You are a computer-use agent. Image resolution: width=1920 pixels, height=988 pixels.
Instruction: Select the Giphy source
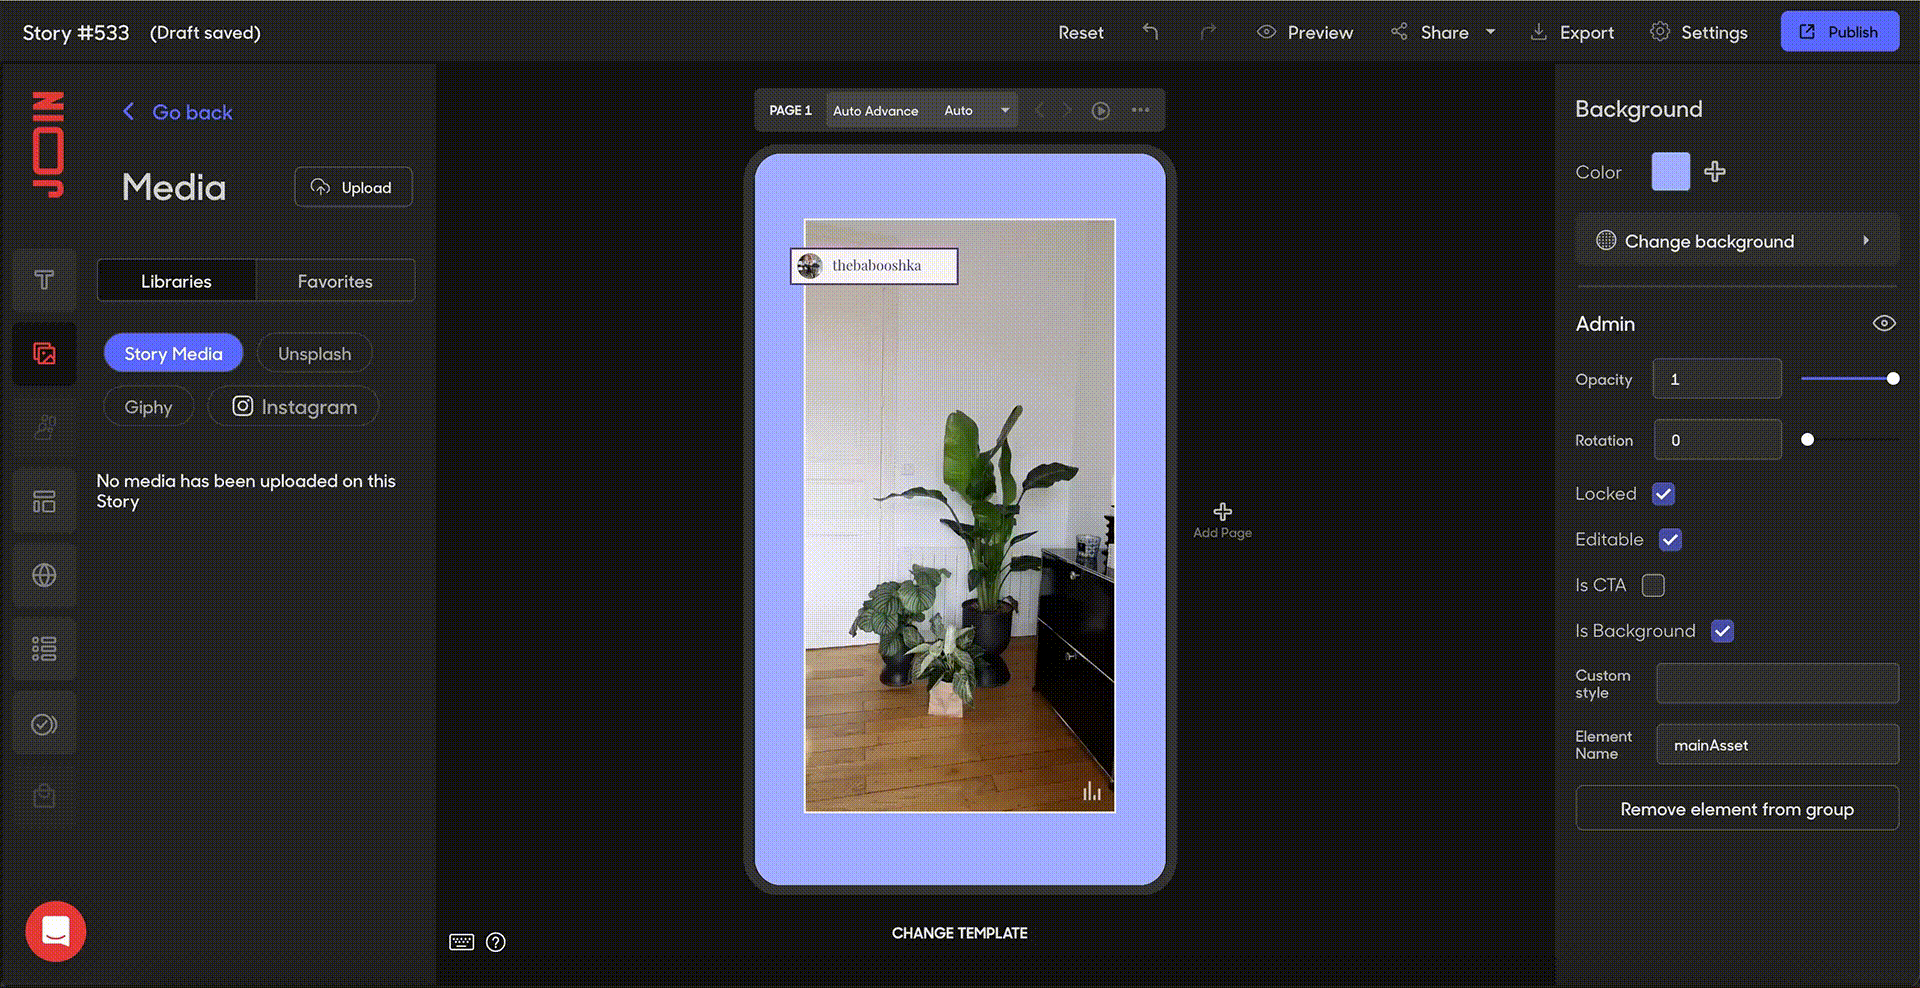[x=148, y=407]
